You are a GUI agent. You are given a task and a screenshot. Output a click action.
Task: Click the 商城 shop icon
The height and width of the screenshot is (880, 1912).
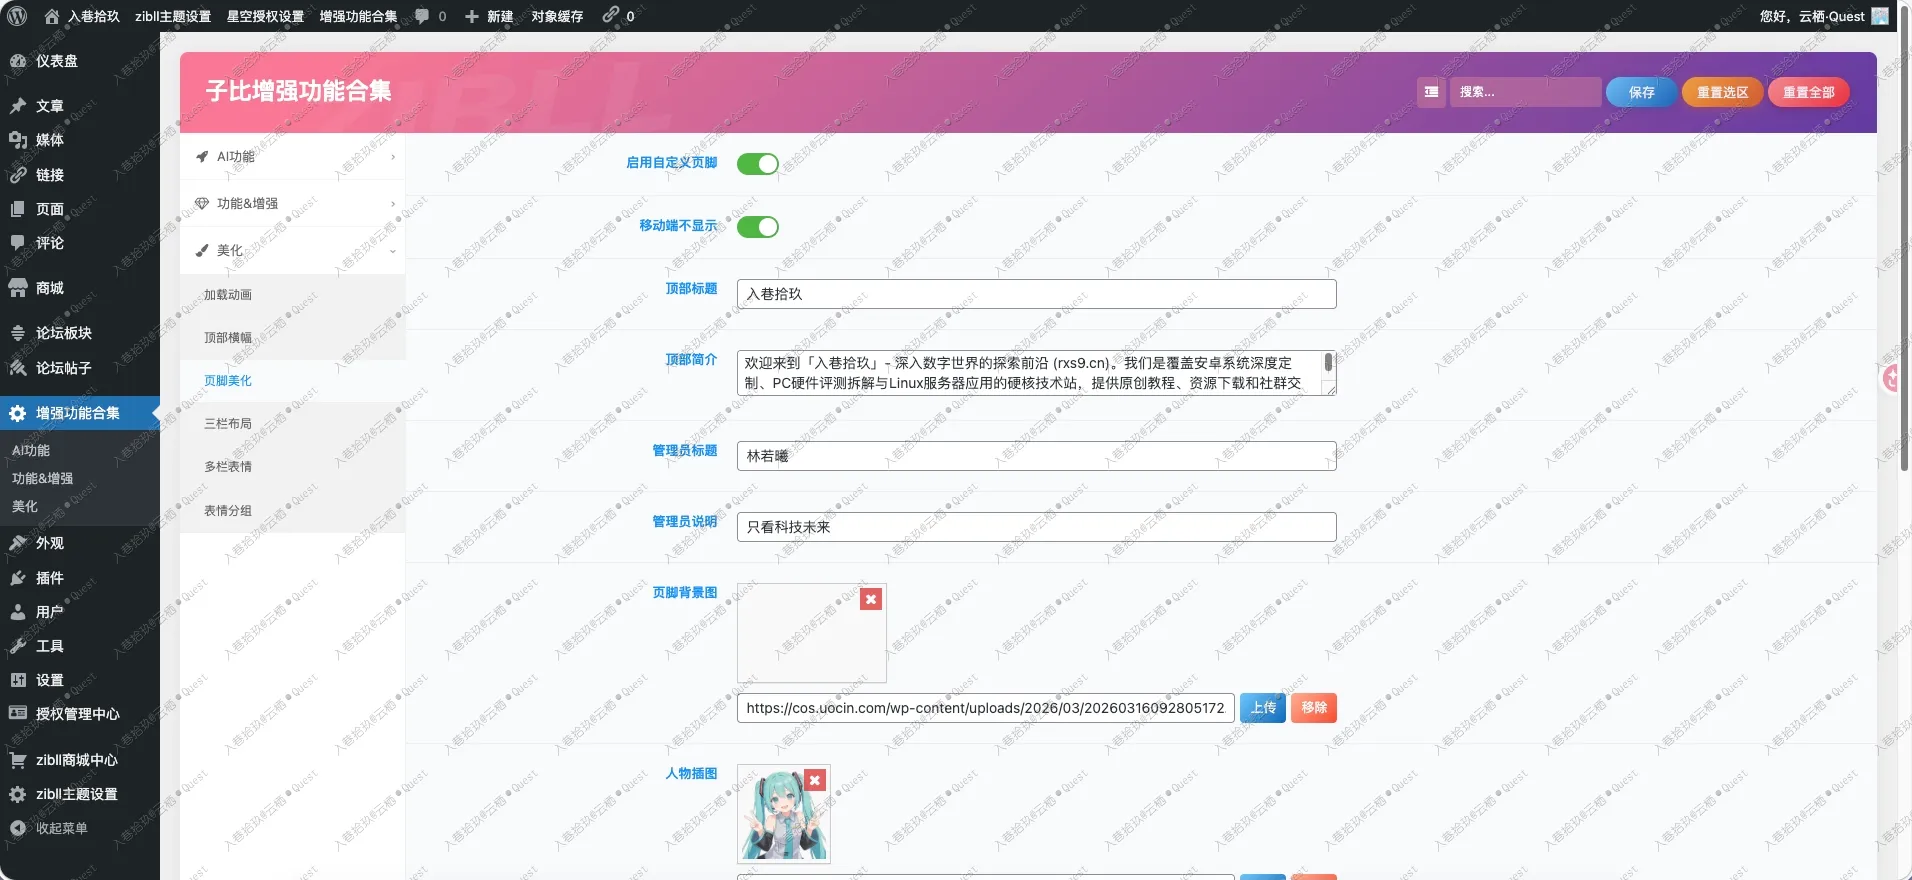click(x=18, y=288)
